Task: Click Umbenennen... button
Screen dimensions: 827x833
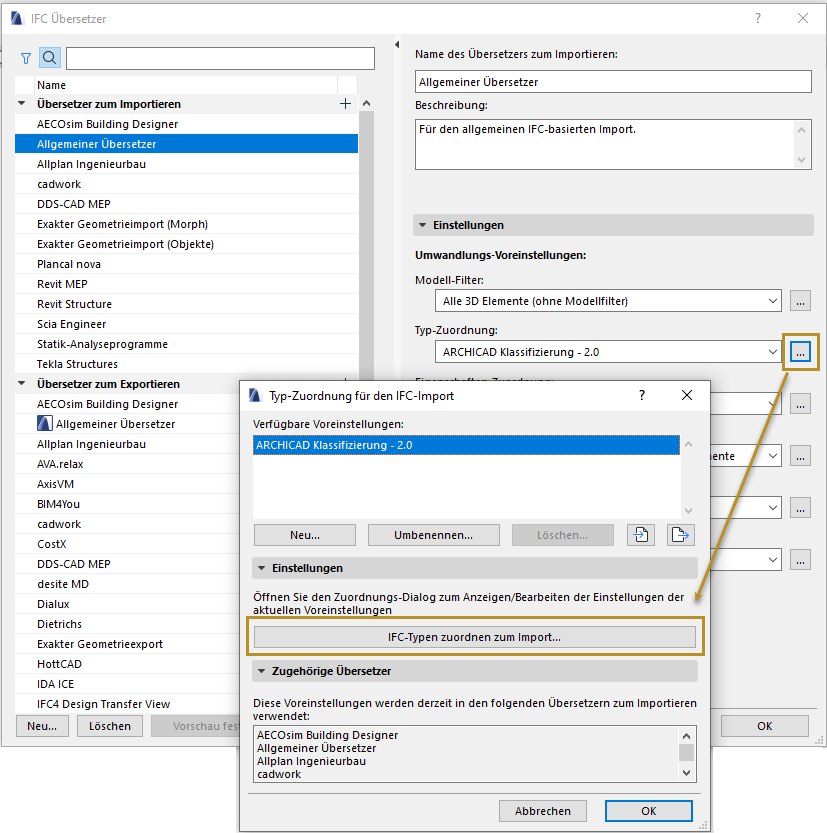Action: pos(433,535)
